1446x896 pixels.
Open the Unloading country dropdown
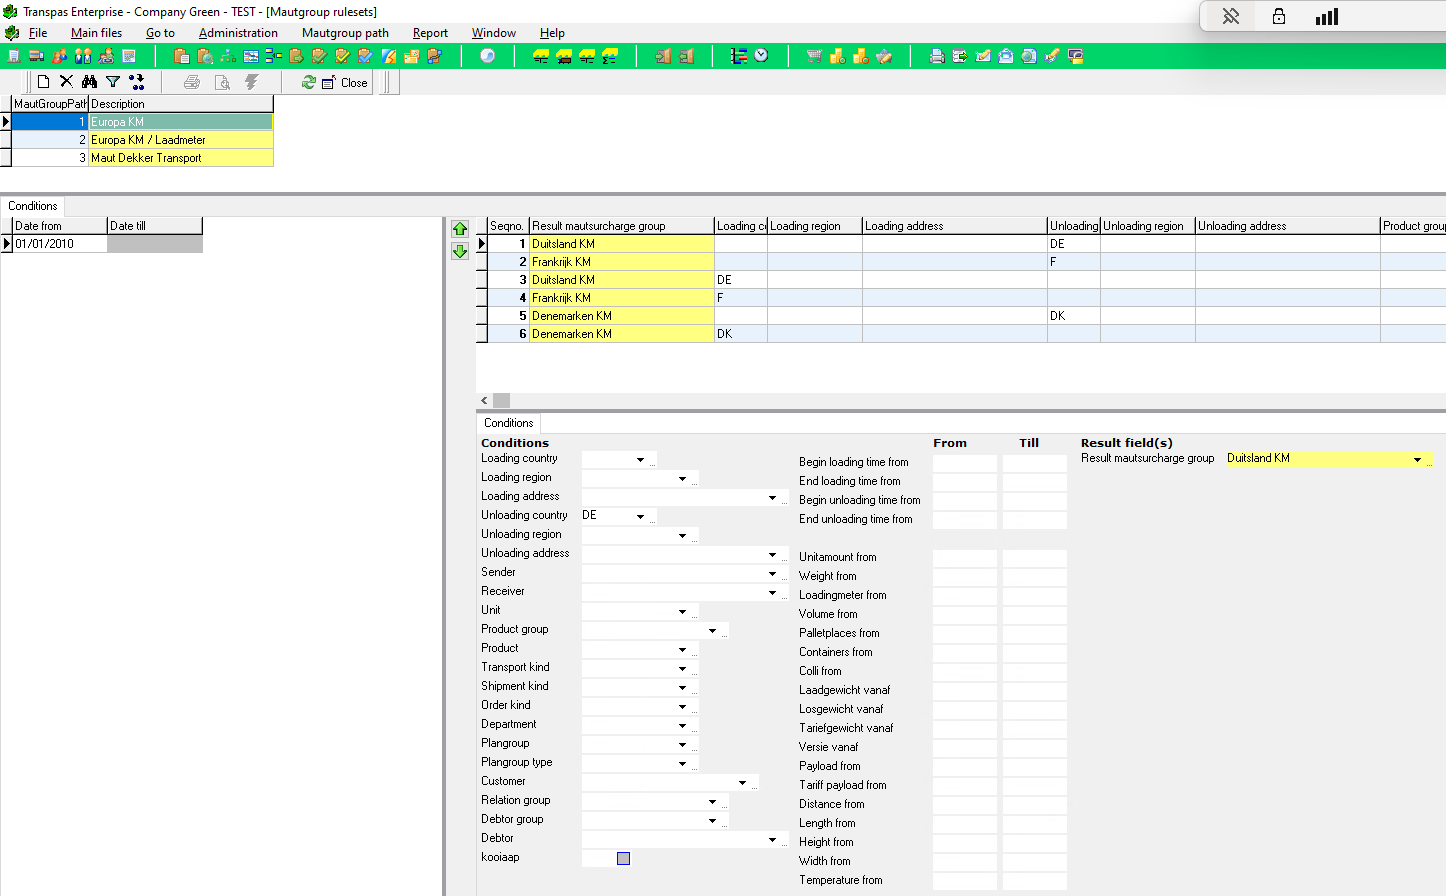(x=640, y=517)
